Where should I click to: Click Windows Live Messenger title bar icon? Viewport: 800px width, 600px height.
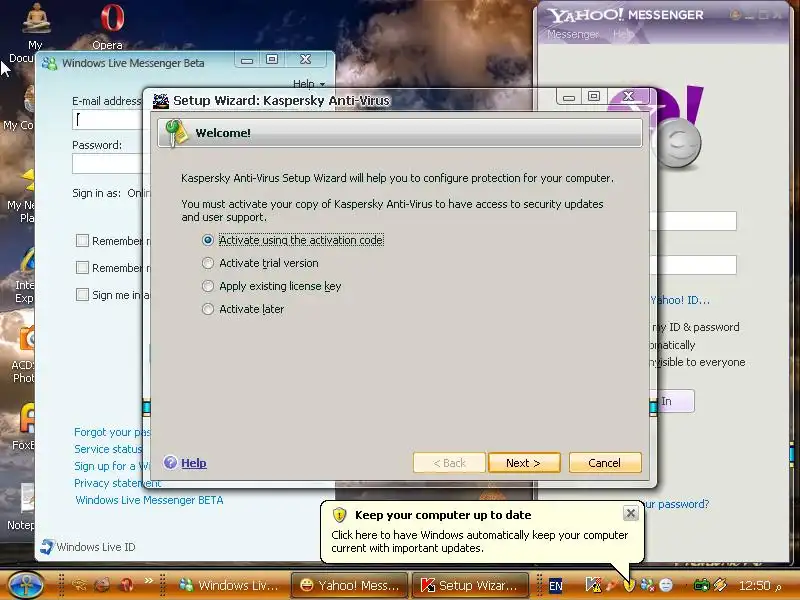coord(49,64)
